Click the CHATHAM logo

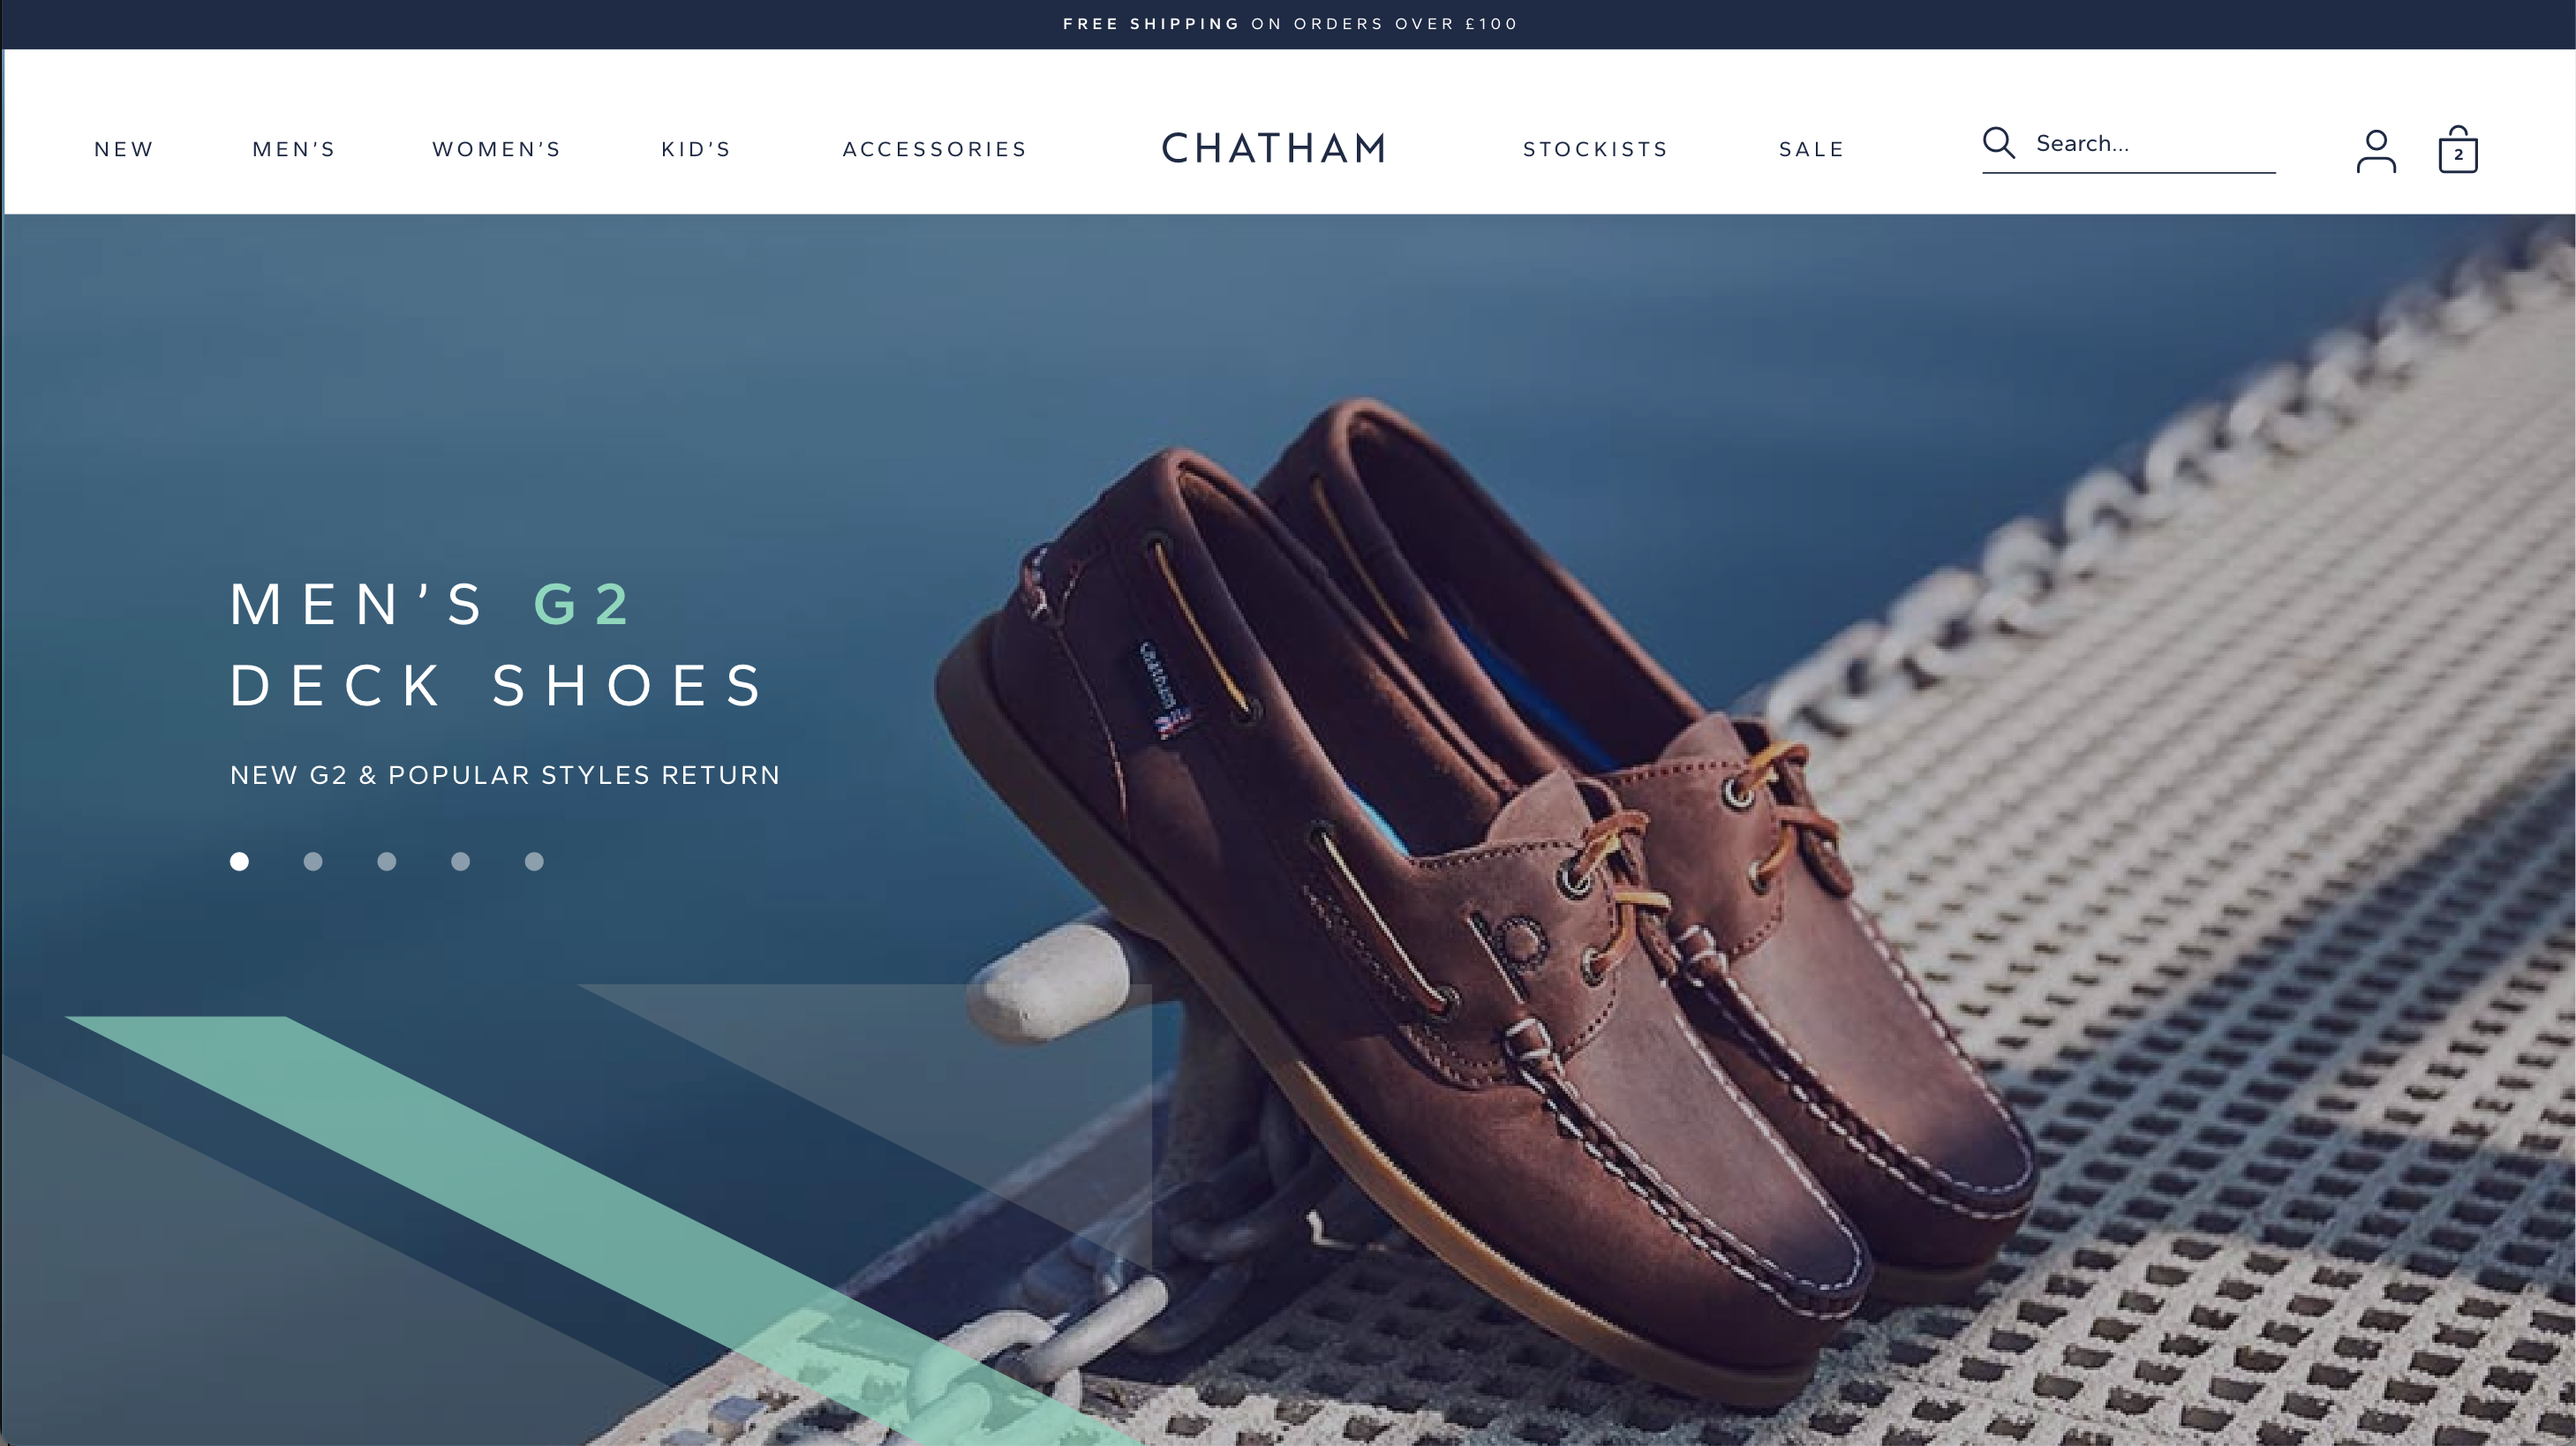1274,149
